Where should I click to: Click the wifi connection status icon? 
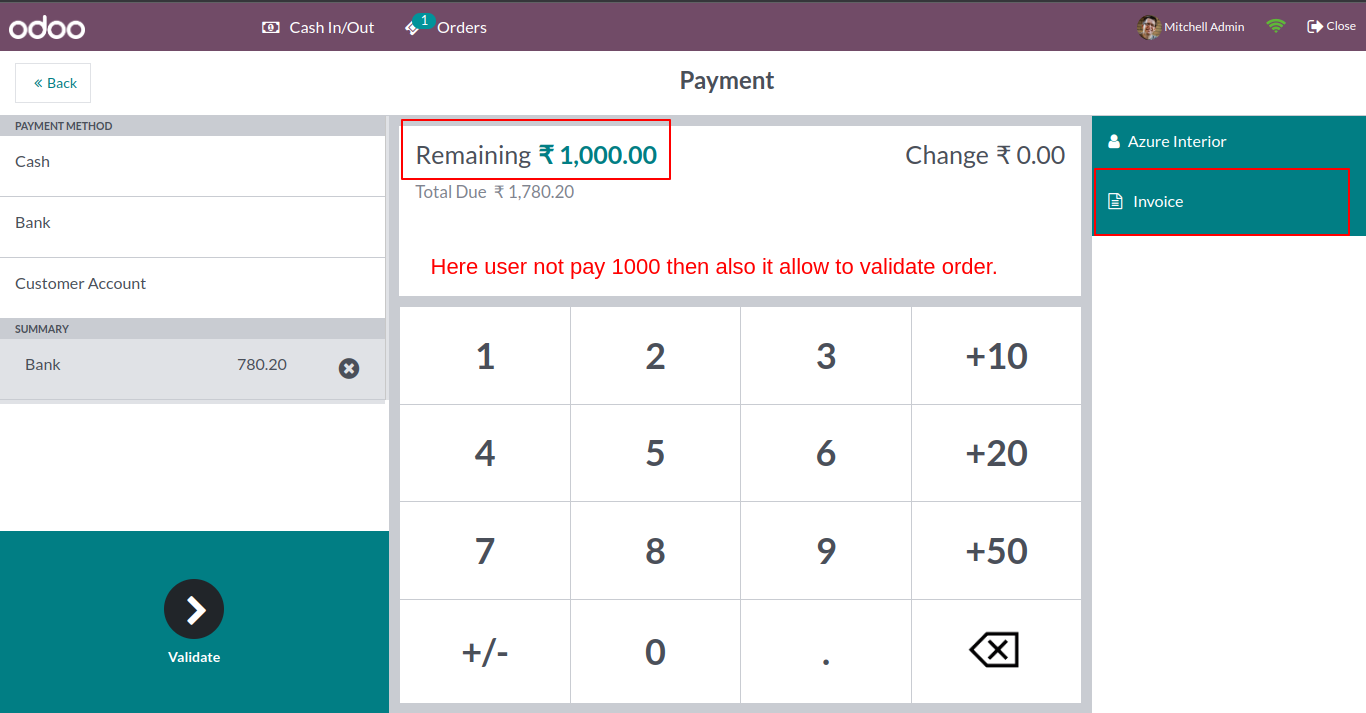tap(1275, 27)
